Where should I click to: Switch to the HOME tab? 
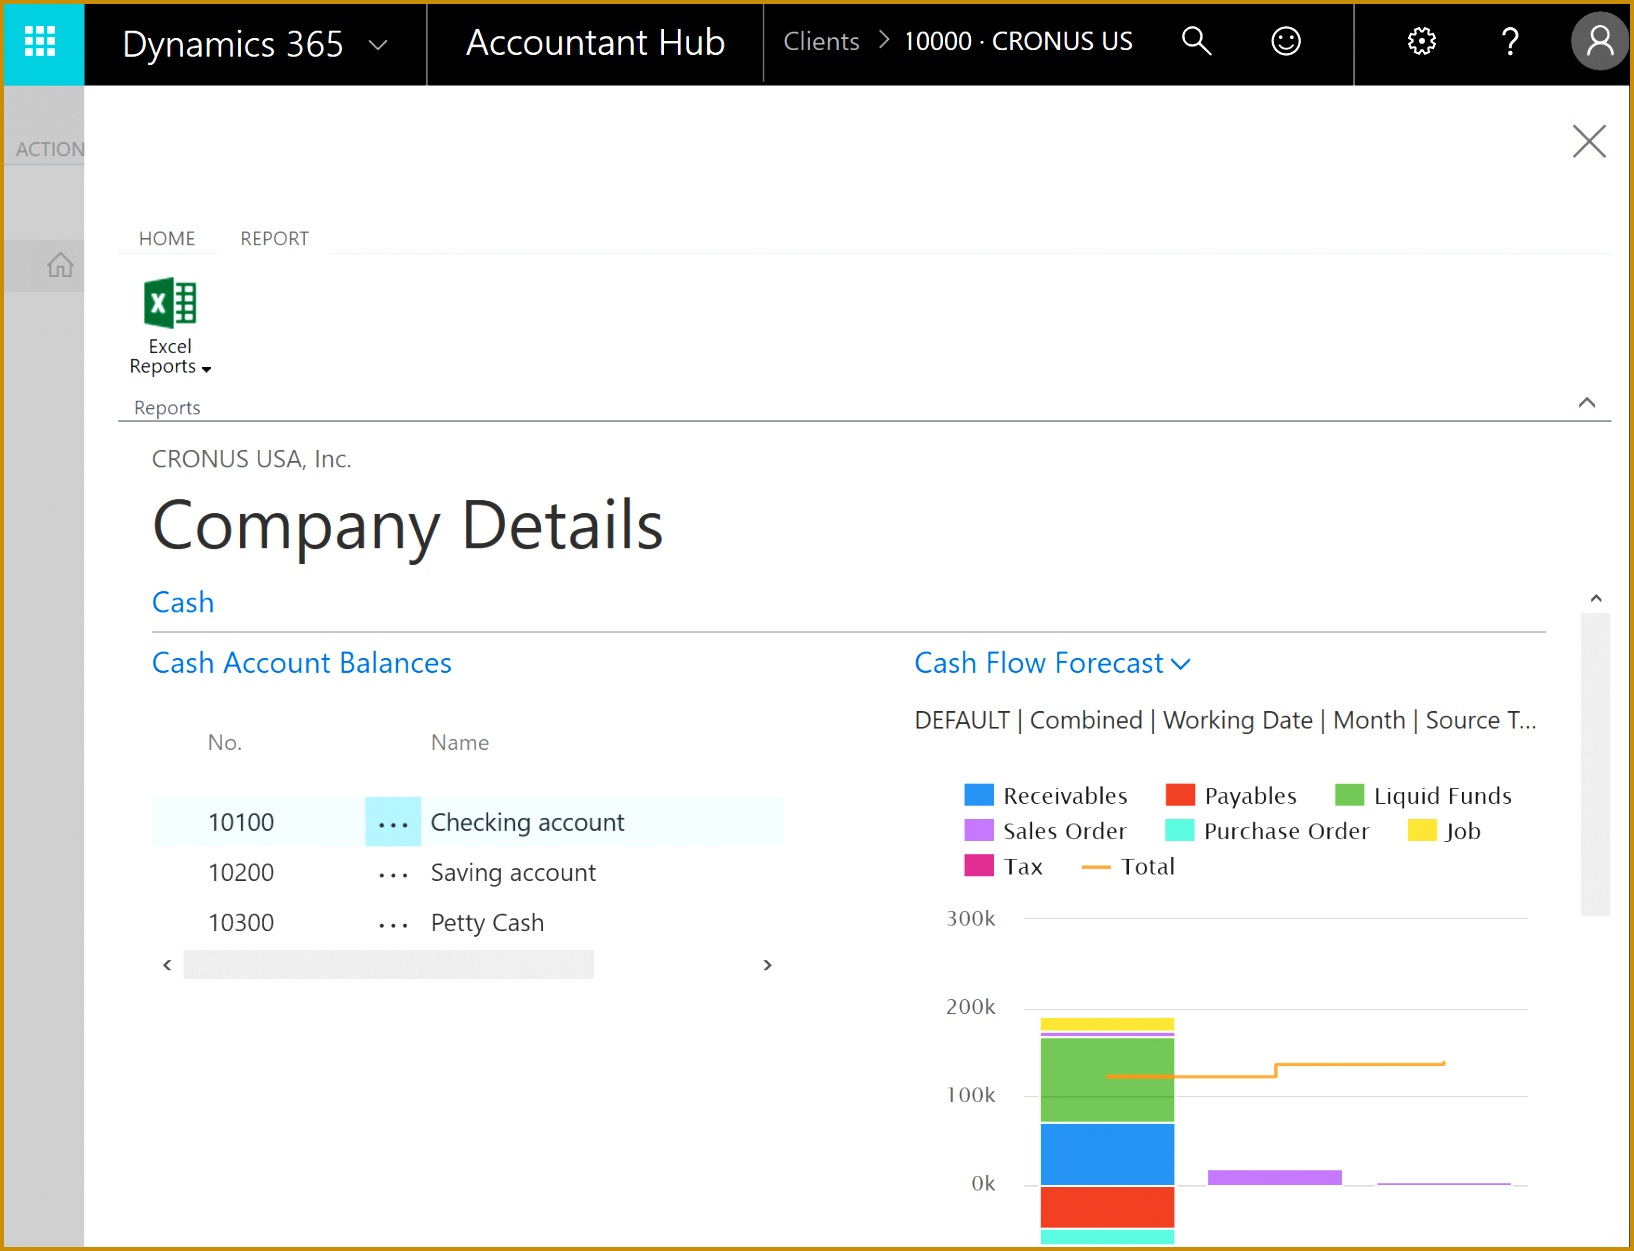[x=167, y=239]
